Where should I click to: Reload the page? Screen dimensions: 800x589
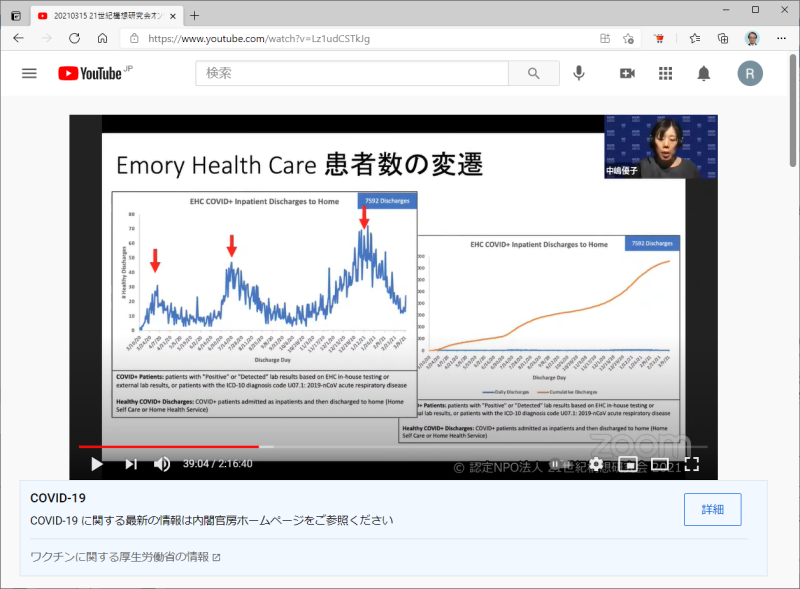tap(74, 38)
